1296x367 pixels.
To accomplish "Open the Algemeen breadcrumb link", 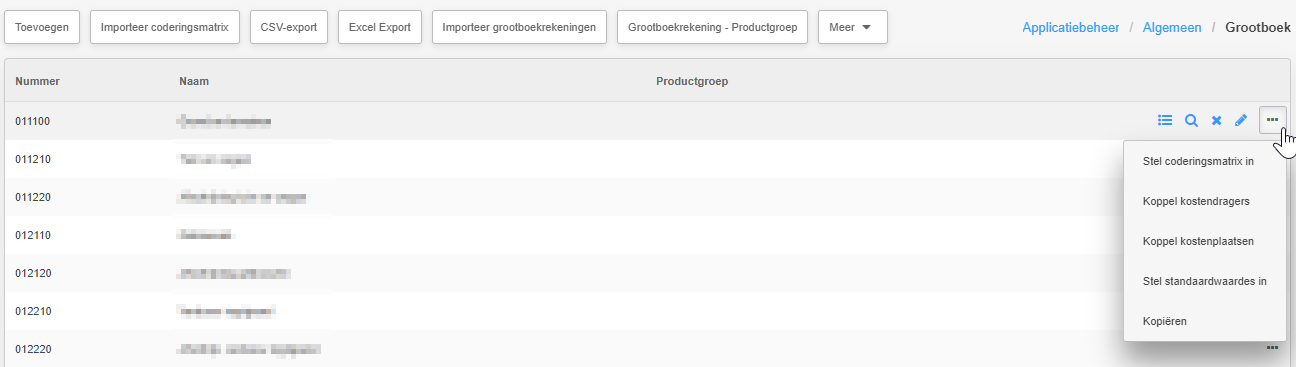I will 1172,28.
